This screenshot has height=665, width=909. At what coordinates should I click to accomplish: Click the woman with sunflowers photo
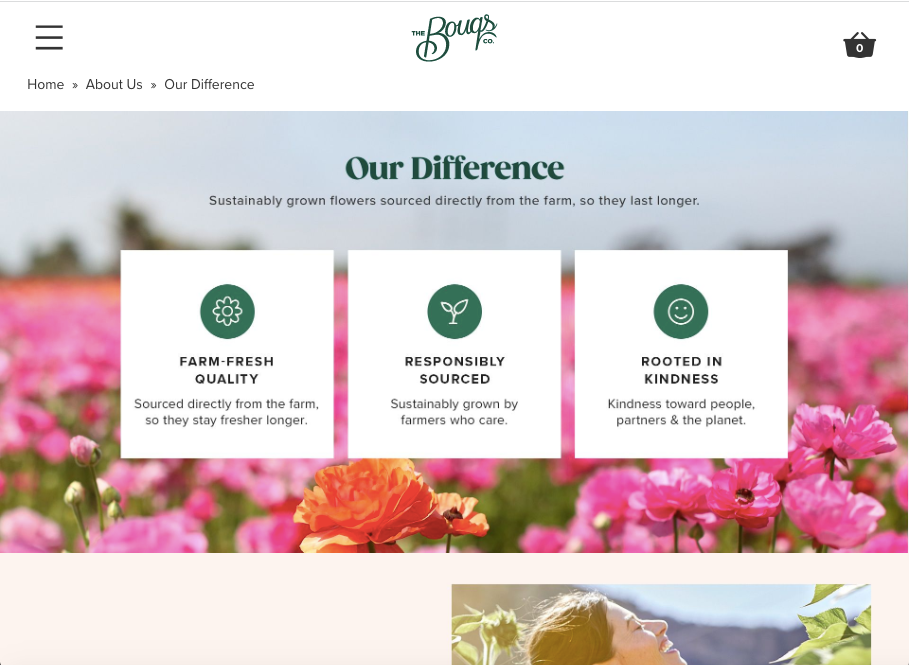[661, 624]
